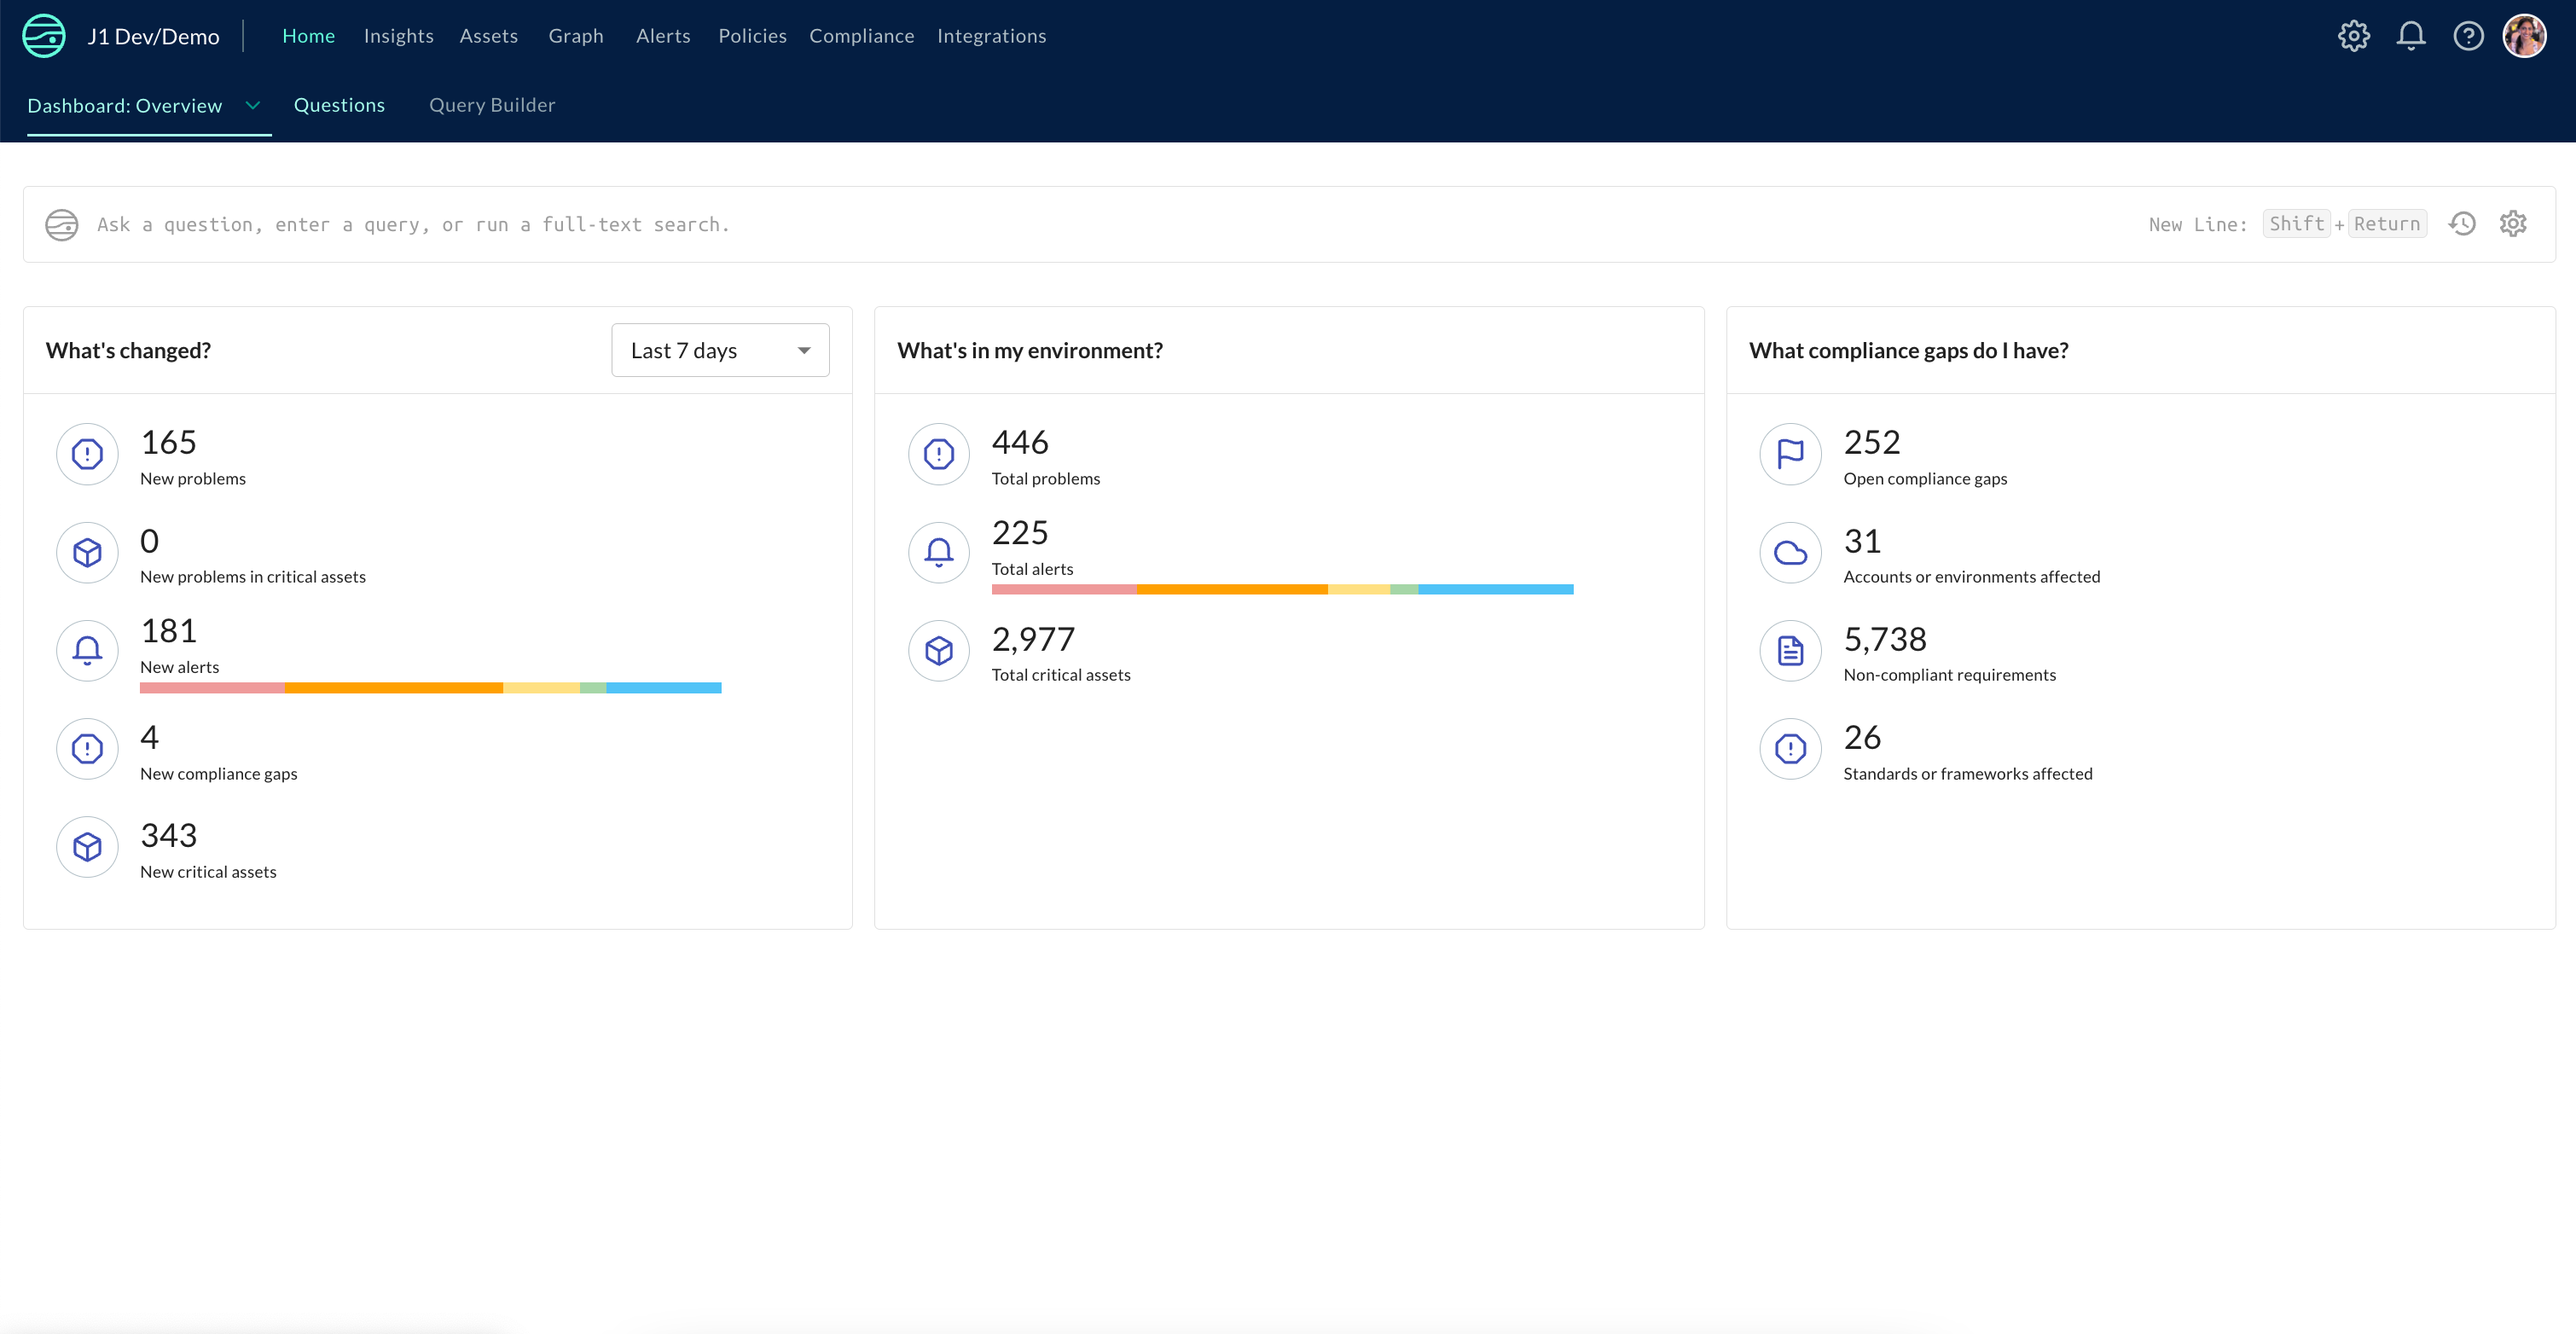This screenshot has width=2576, height=1334.
Task: Expand the Dashboard Overview chevron
Action: (x=253, y=105)
